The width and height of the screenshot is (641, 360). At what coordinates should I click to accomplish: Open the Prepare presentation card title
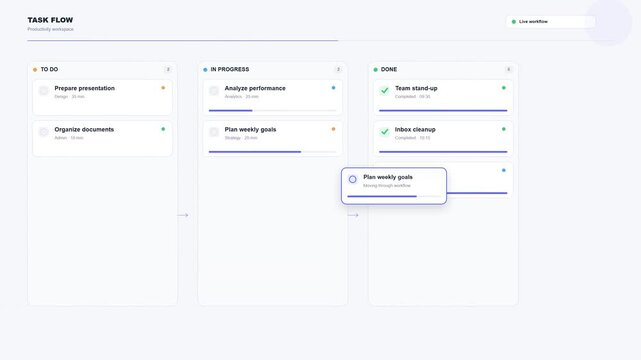85,88
